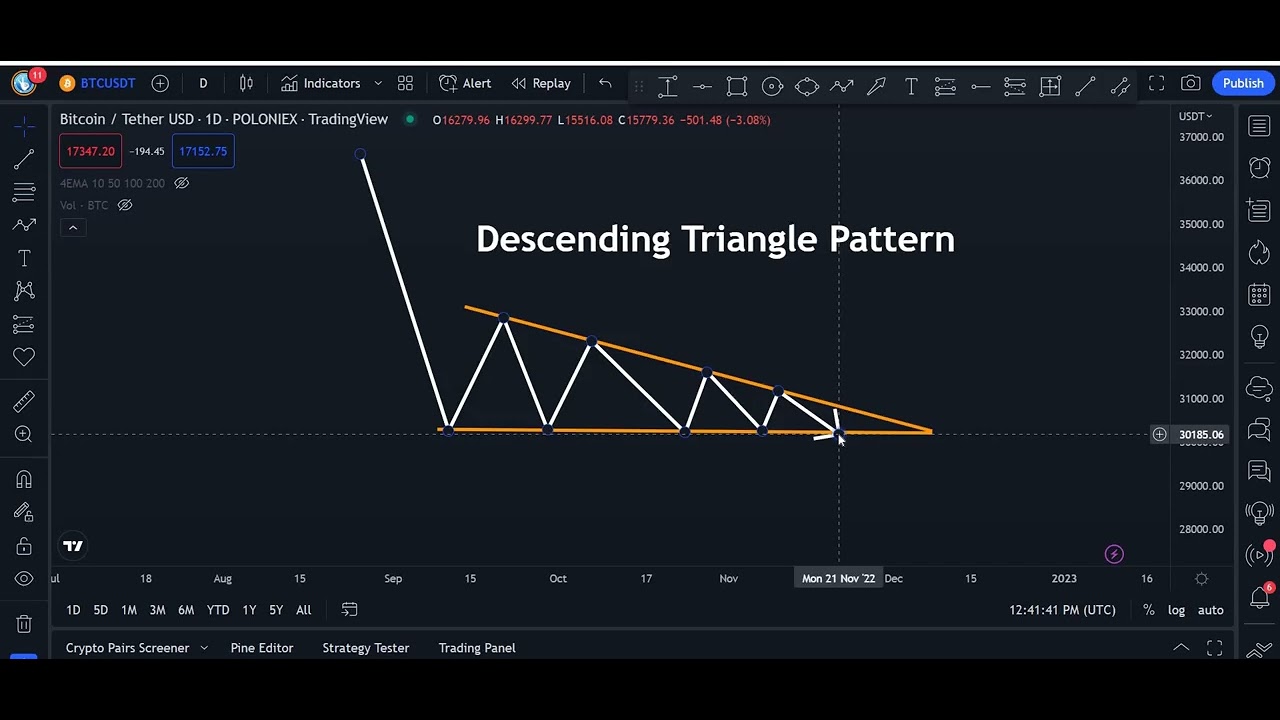Add a symbol to compare with plus icon
1280x720 pixels.
160,83
